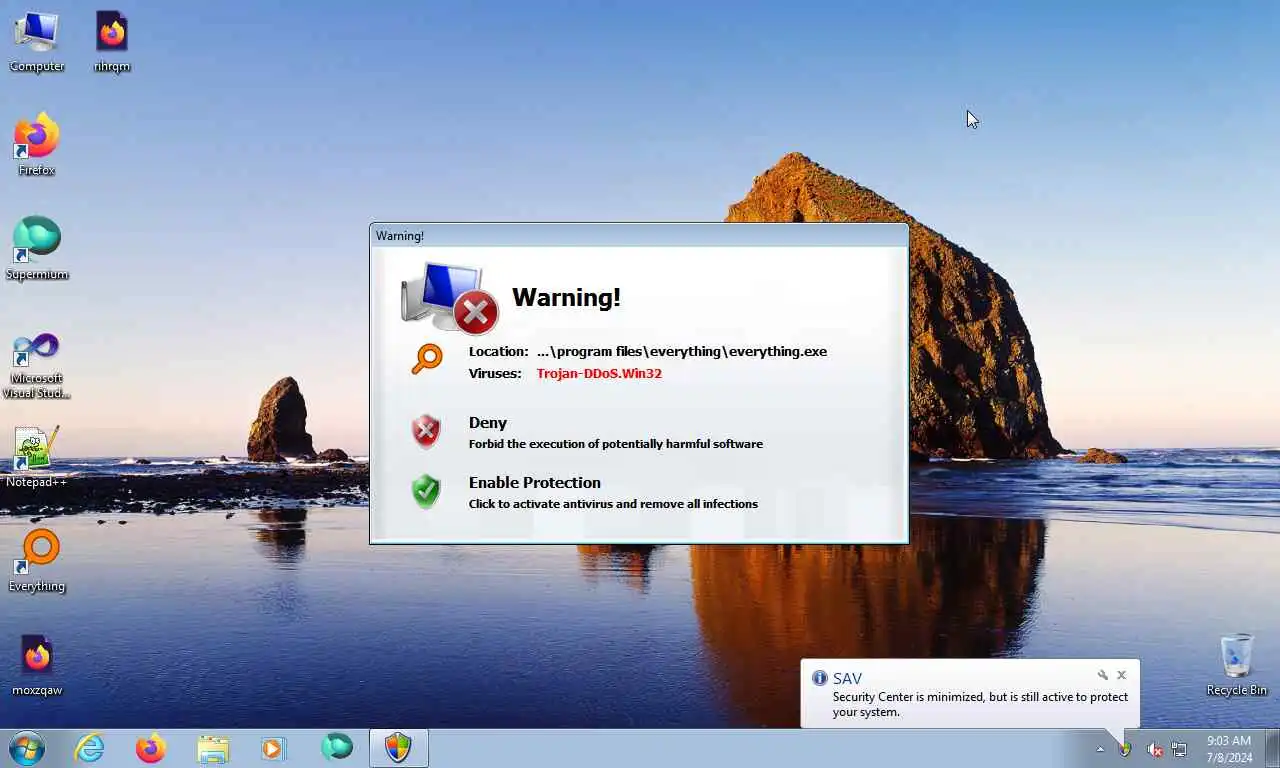The image size is (1280, 768).
Task: Open the Notepad++ desktop shortcut
Action: pos(37,458)
